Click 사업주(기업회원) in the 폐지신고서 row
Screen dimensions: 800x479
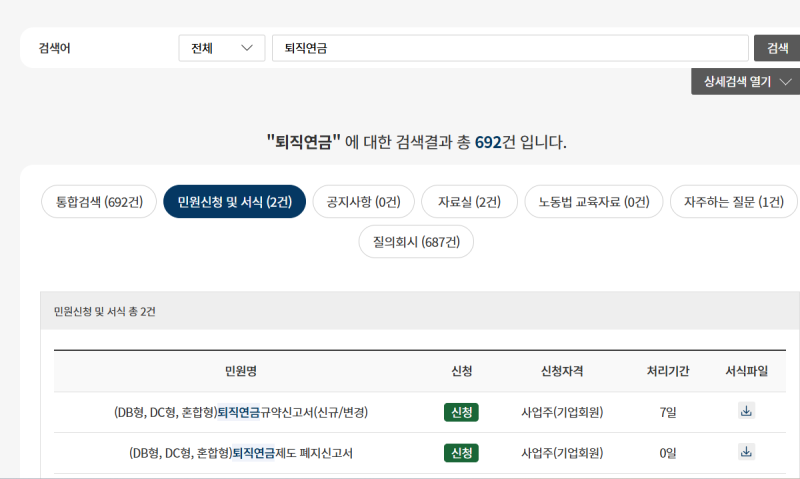tap(562, 453)
